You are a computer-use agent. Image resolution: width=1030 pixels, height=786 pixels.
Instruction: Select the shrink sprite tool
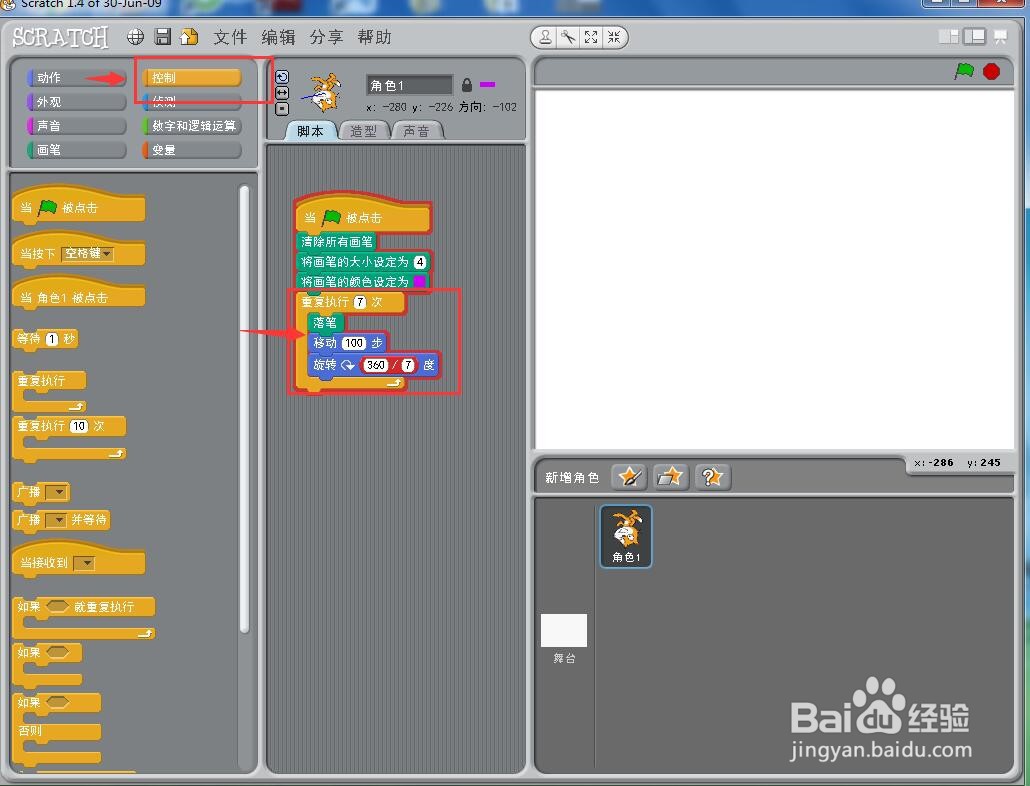point(614,37)
